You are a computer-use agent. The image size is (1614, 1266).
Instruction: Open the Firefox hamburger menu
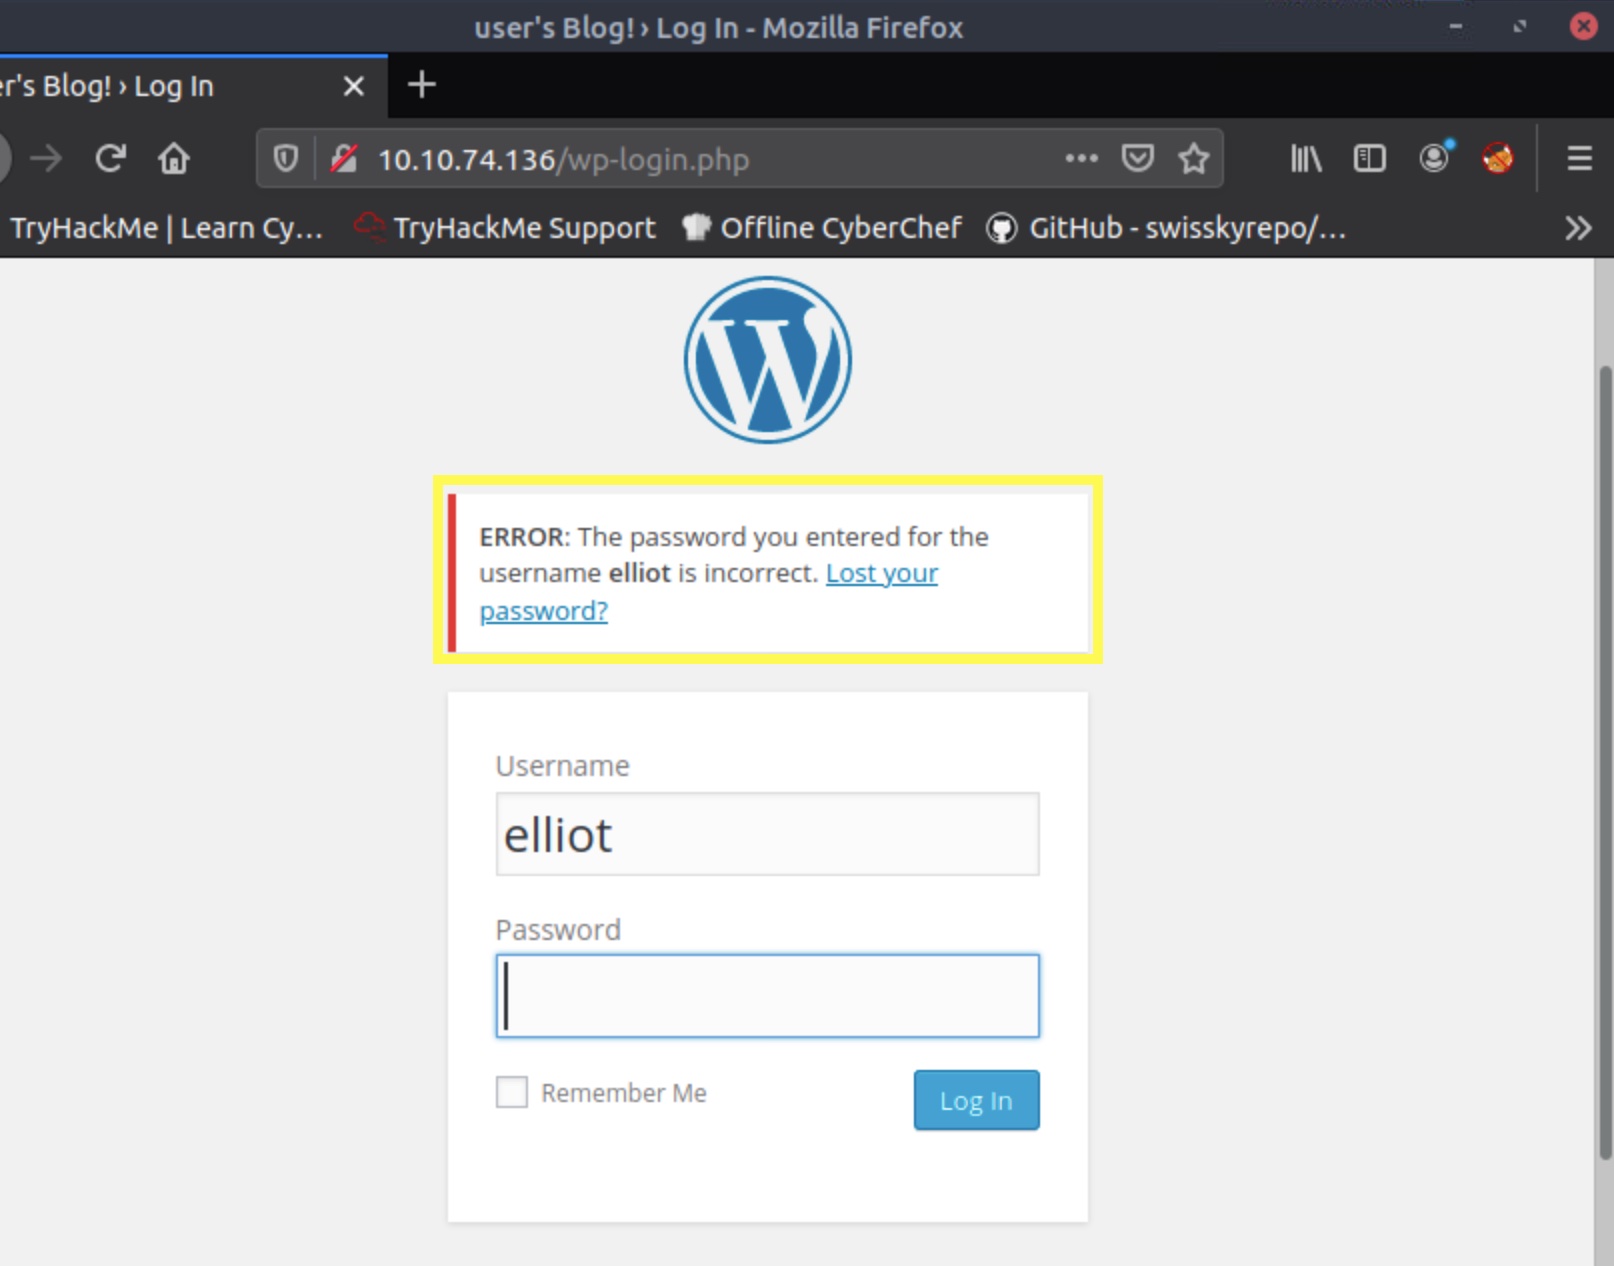click(1579, 158)
